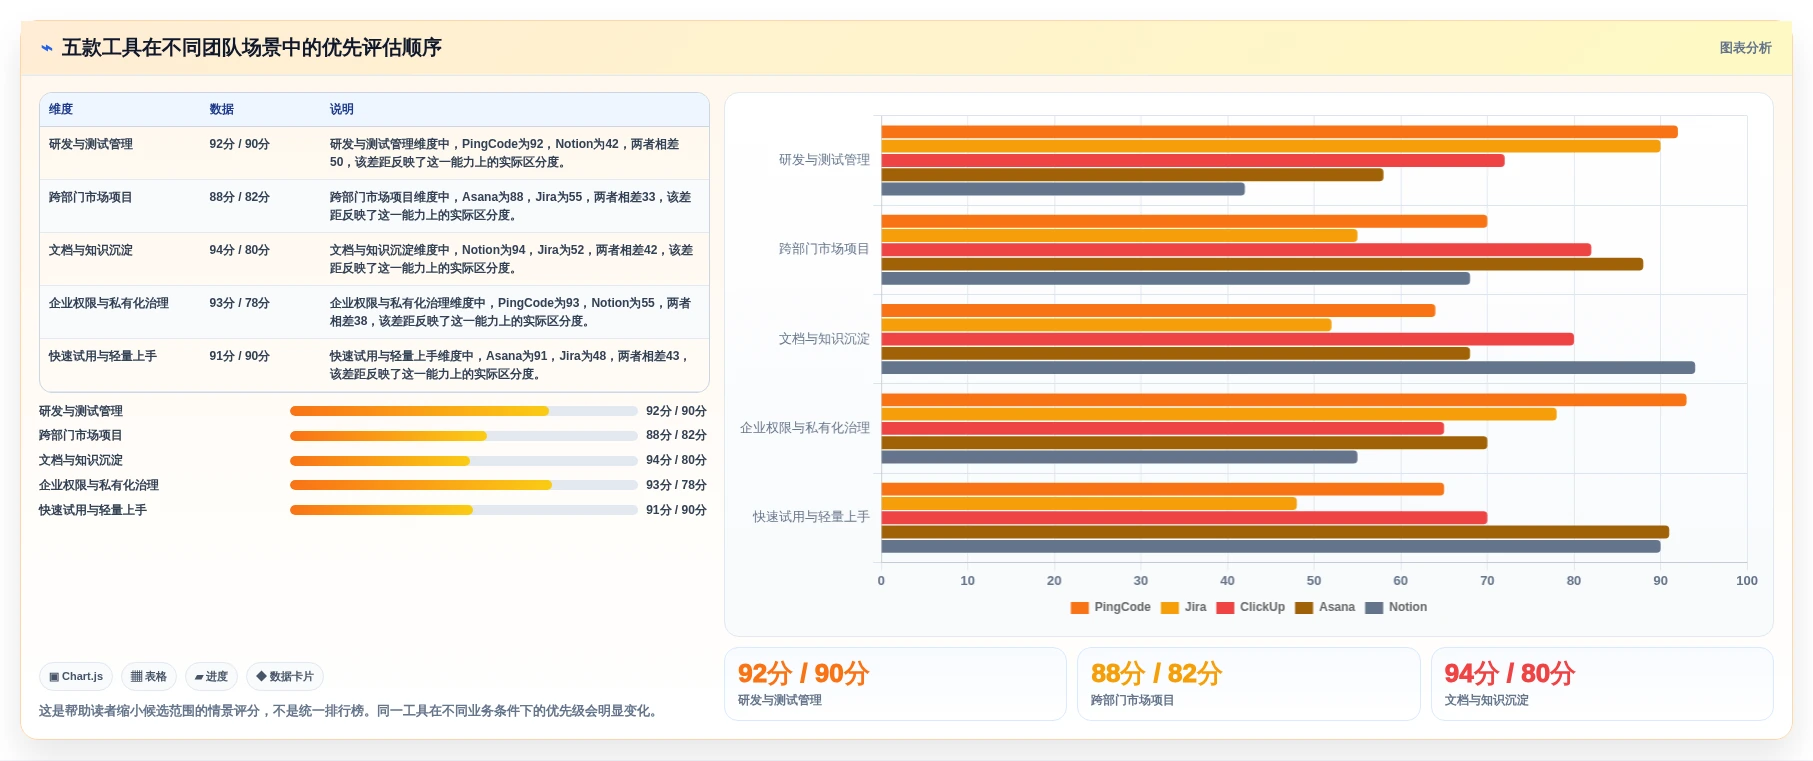This screenshot has width=1813, height=761.
Task: Open the 94分 / 80分 文档与知识沉淀 data card
Action: click(1602, 684)
